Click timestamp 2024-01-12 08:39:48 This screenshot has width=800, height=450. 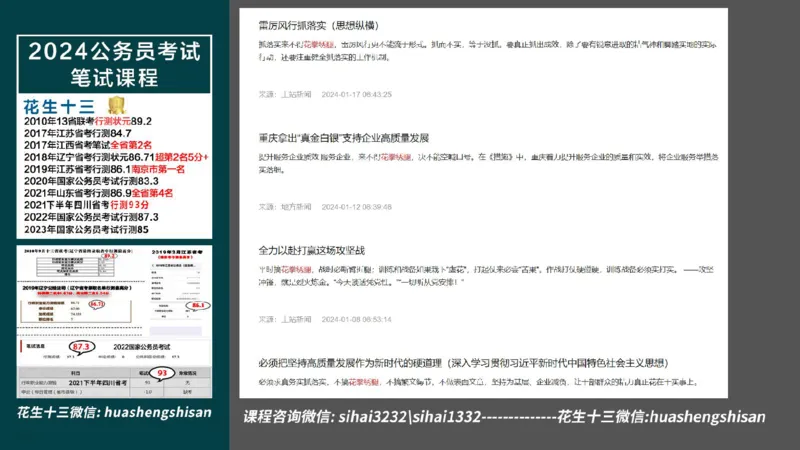pyautogui.click(x=357, y=207)
